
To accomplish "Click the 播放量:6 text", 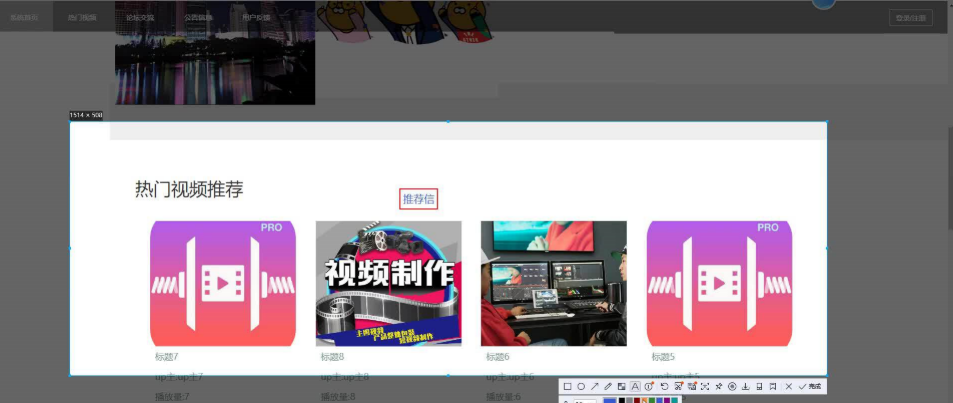I will click(x=504, y=397).
